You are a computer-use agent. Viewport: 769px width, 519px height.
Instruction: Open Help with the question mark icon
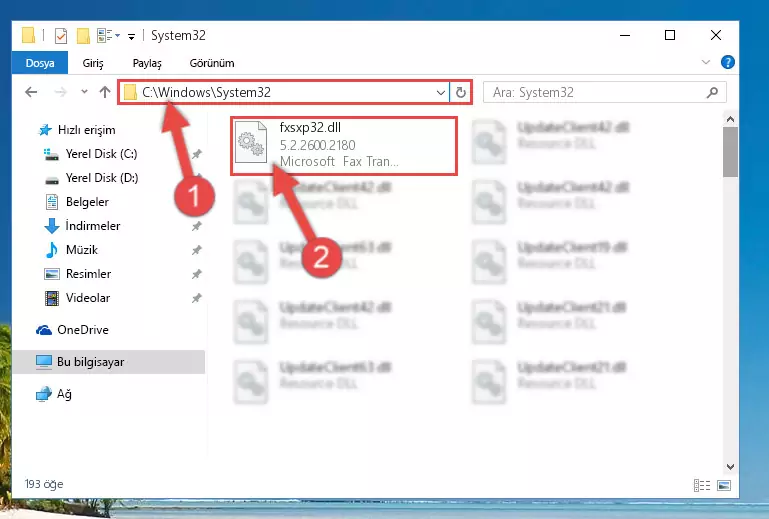[x=727, y=62]
